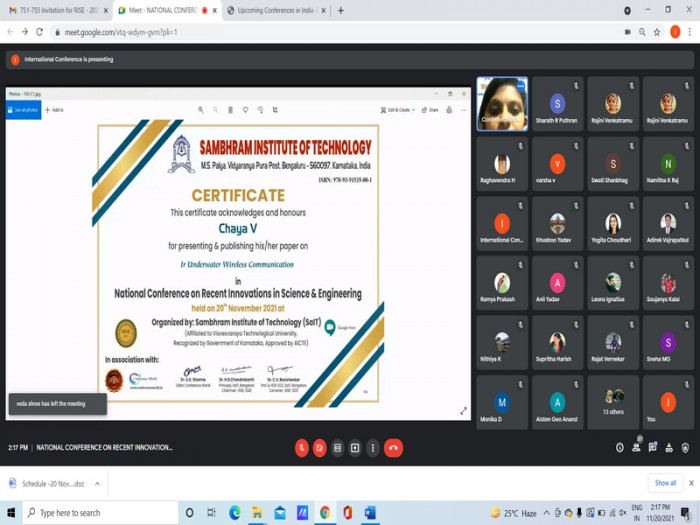700x525 pixels.
Task: Turn on the camera in Meet
Action: (319, 448)
